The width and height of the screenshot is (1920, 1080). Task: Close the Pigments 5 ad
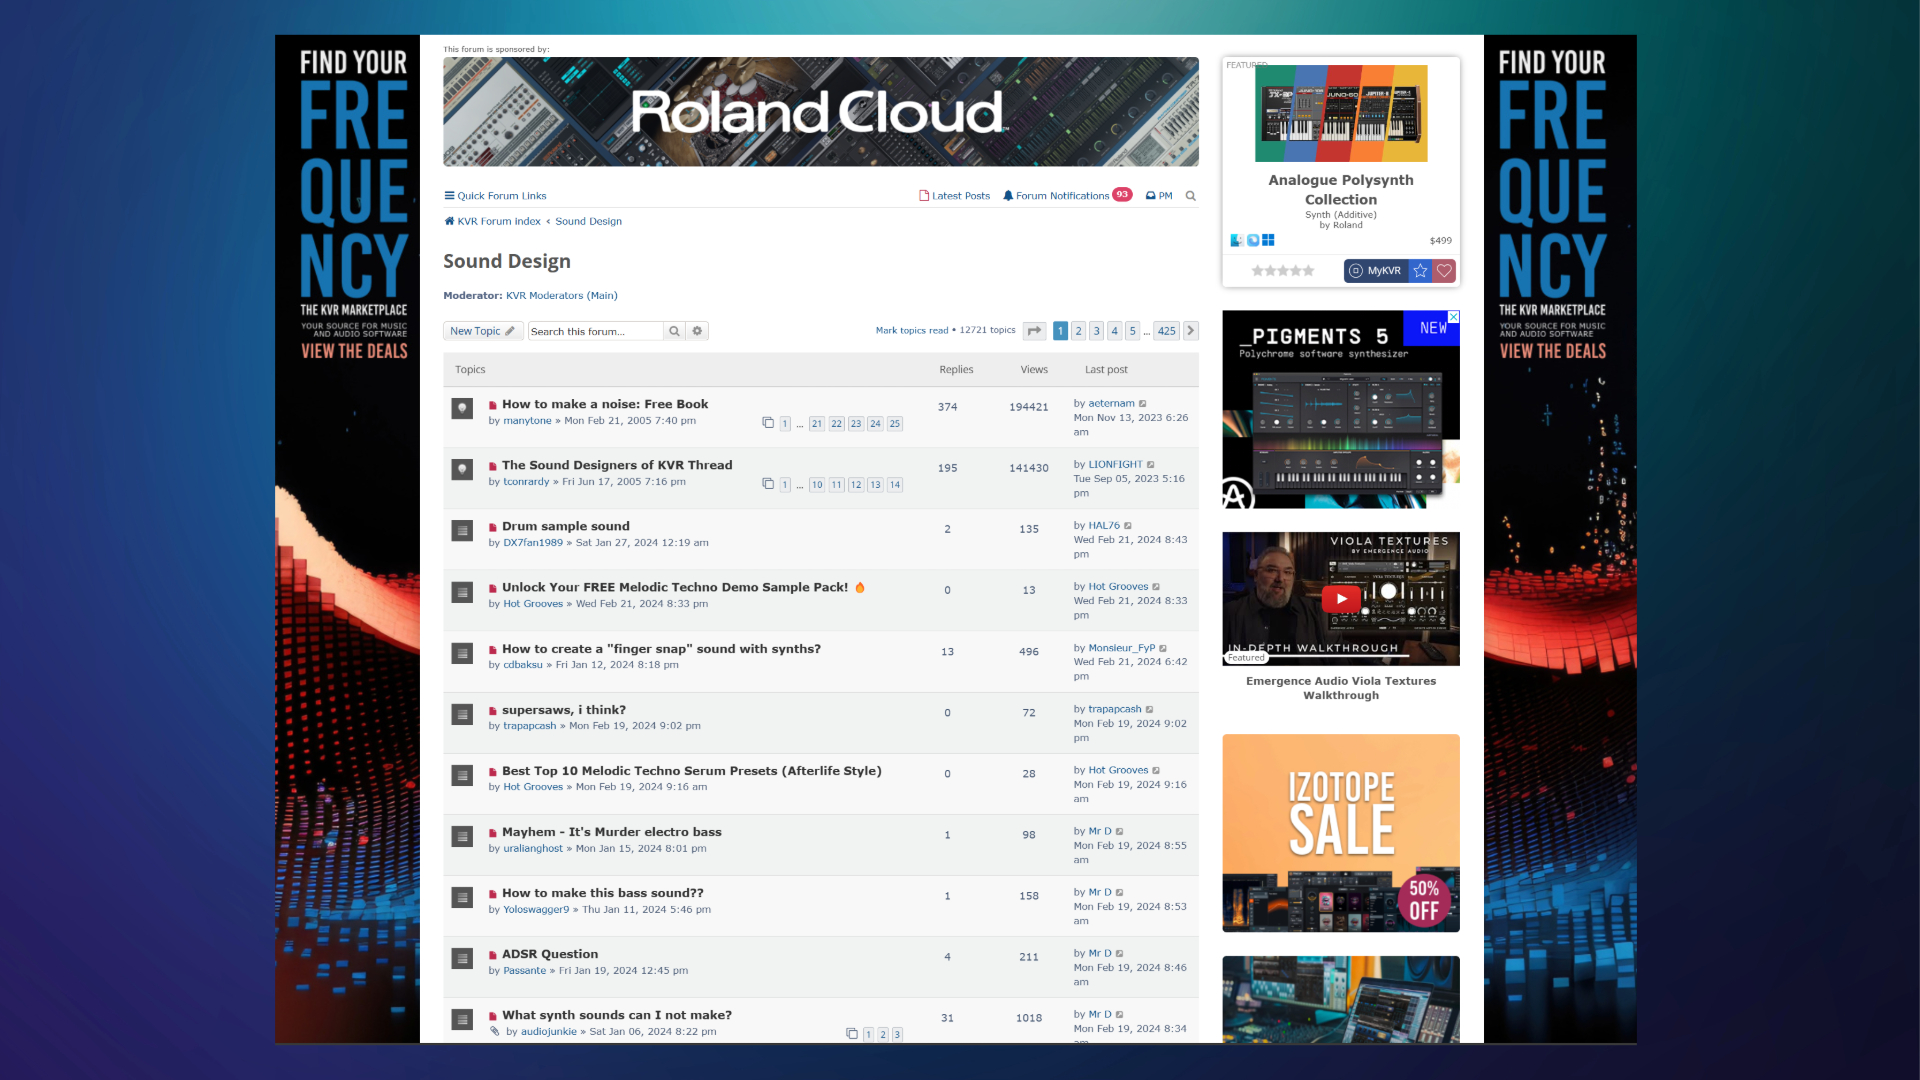point(1454,316)
